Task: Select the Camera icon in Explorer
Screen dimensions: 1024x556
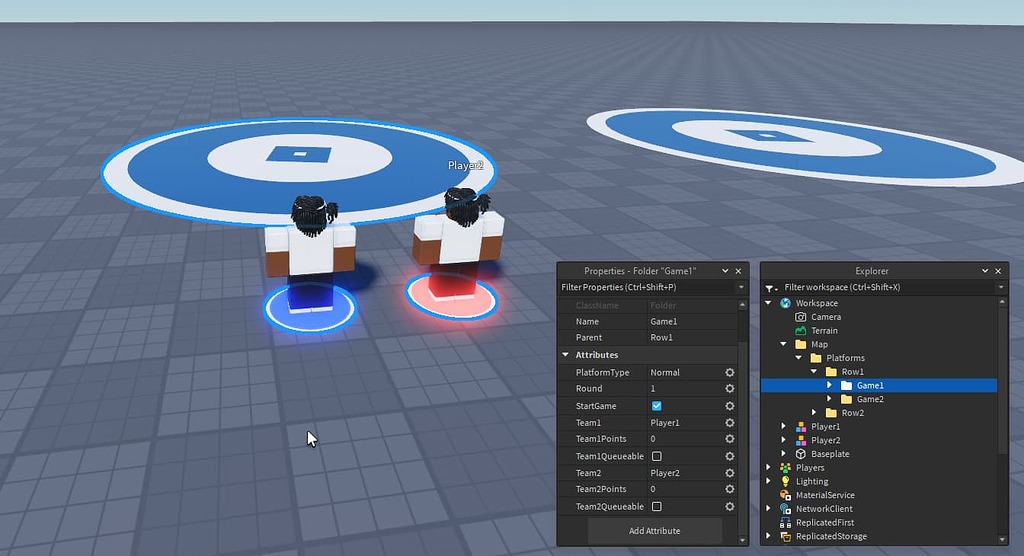Action: pyautogui.click(x=800, y=317)
